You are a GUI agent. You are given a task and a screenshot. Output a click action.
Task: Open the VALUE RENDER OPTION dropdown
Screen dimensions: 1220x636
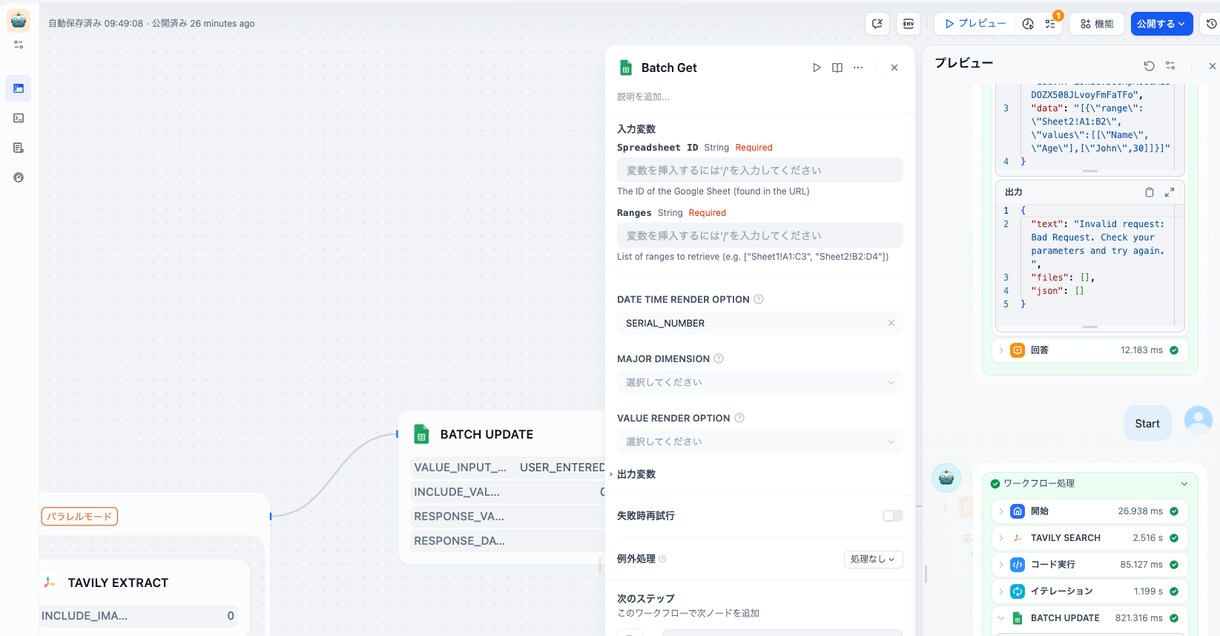(759, 441)
